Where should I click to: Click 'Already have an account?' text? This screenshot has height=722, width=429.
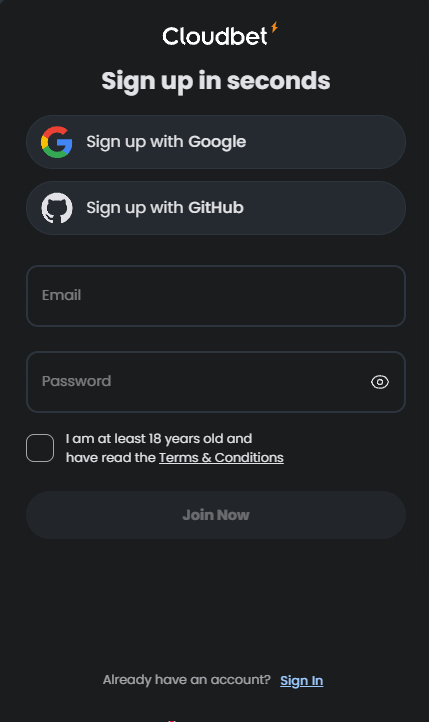187,680
